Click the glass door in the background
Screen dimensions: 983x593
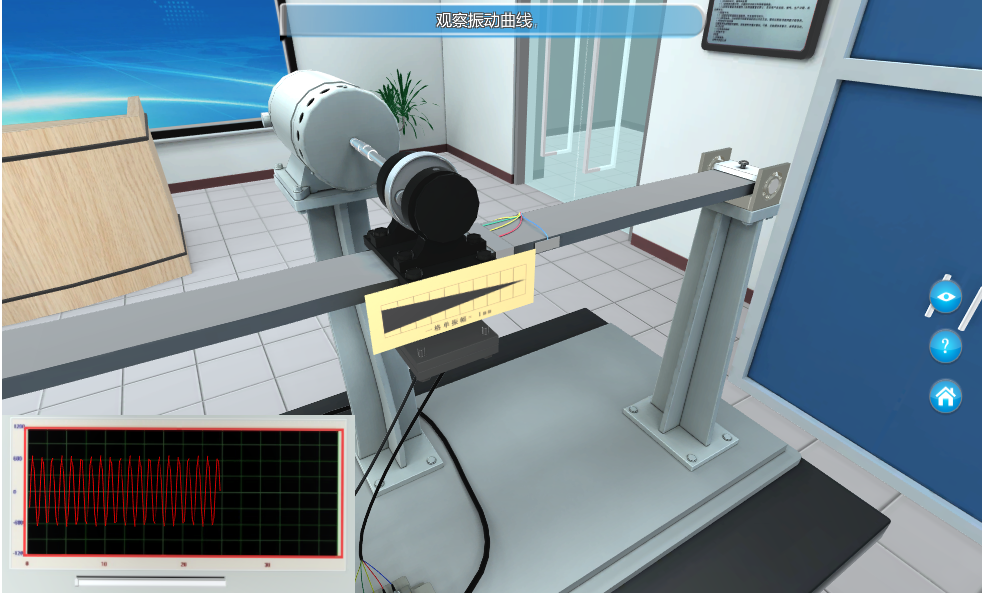(590, 110)
